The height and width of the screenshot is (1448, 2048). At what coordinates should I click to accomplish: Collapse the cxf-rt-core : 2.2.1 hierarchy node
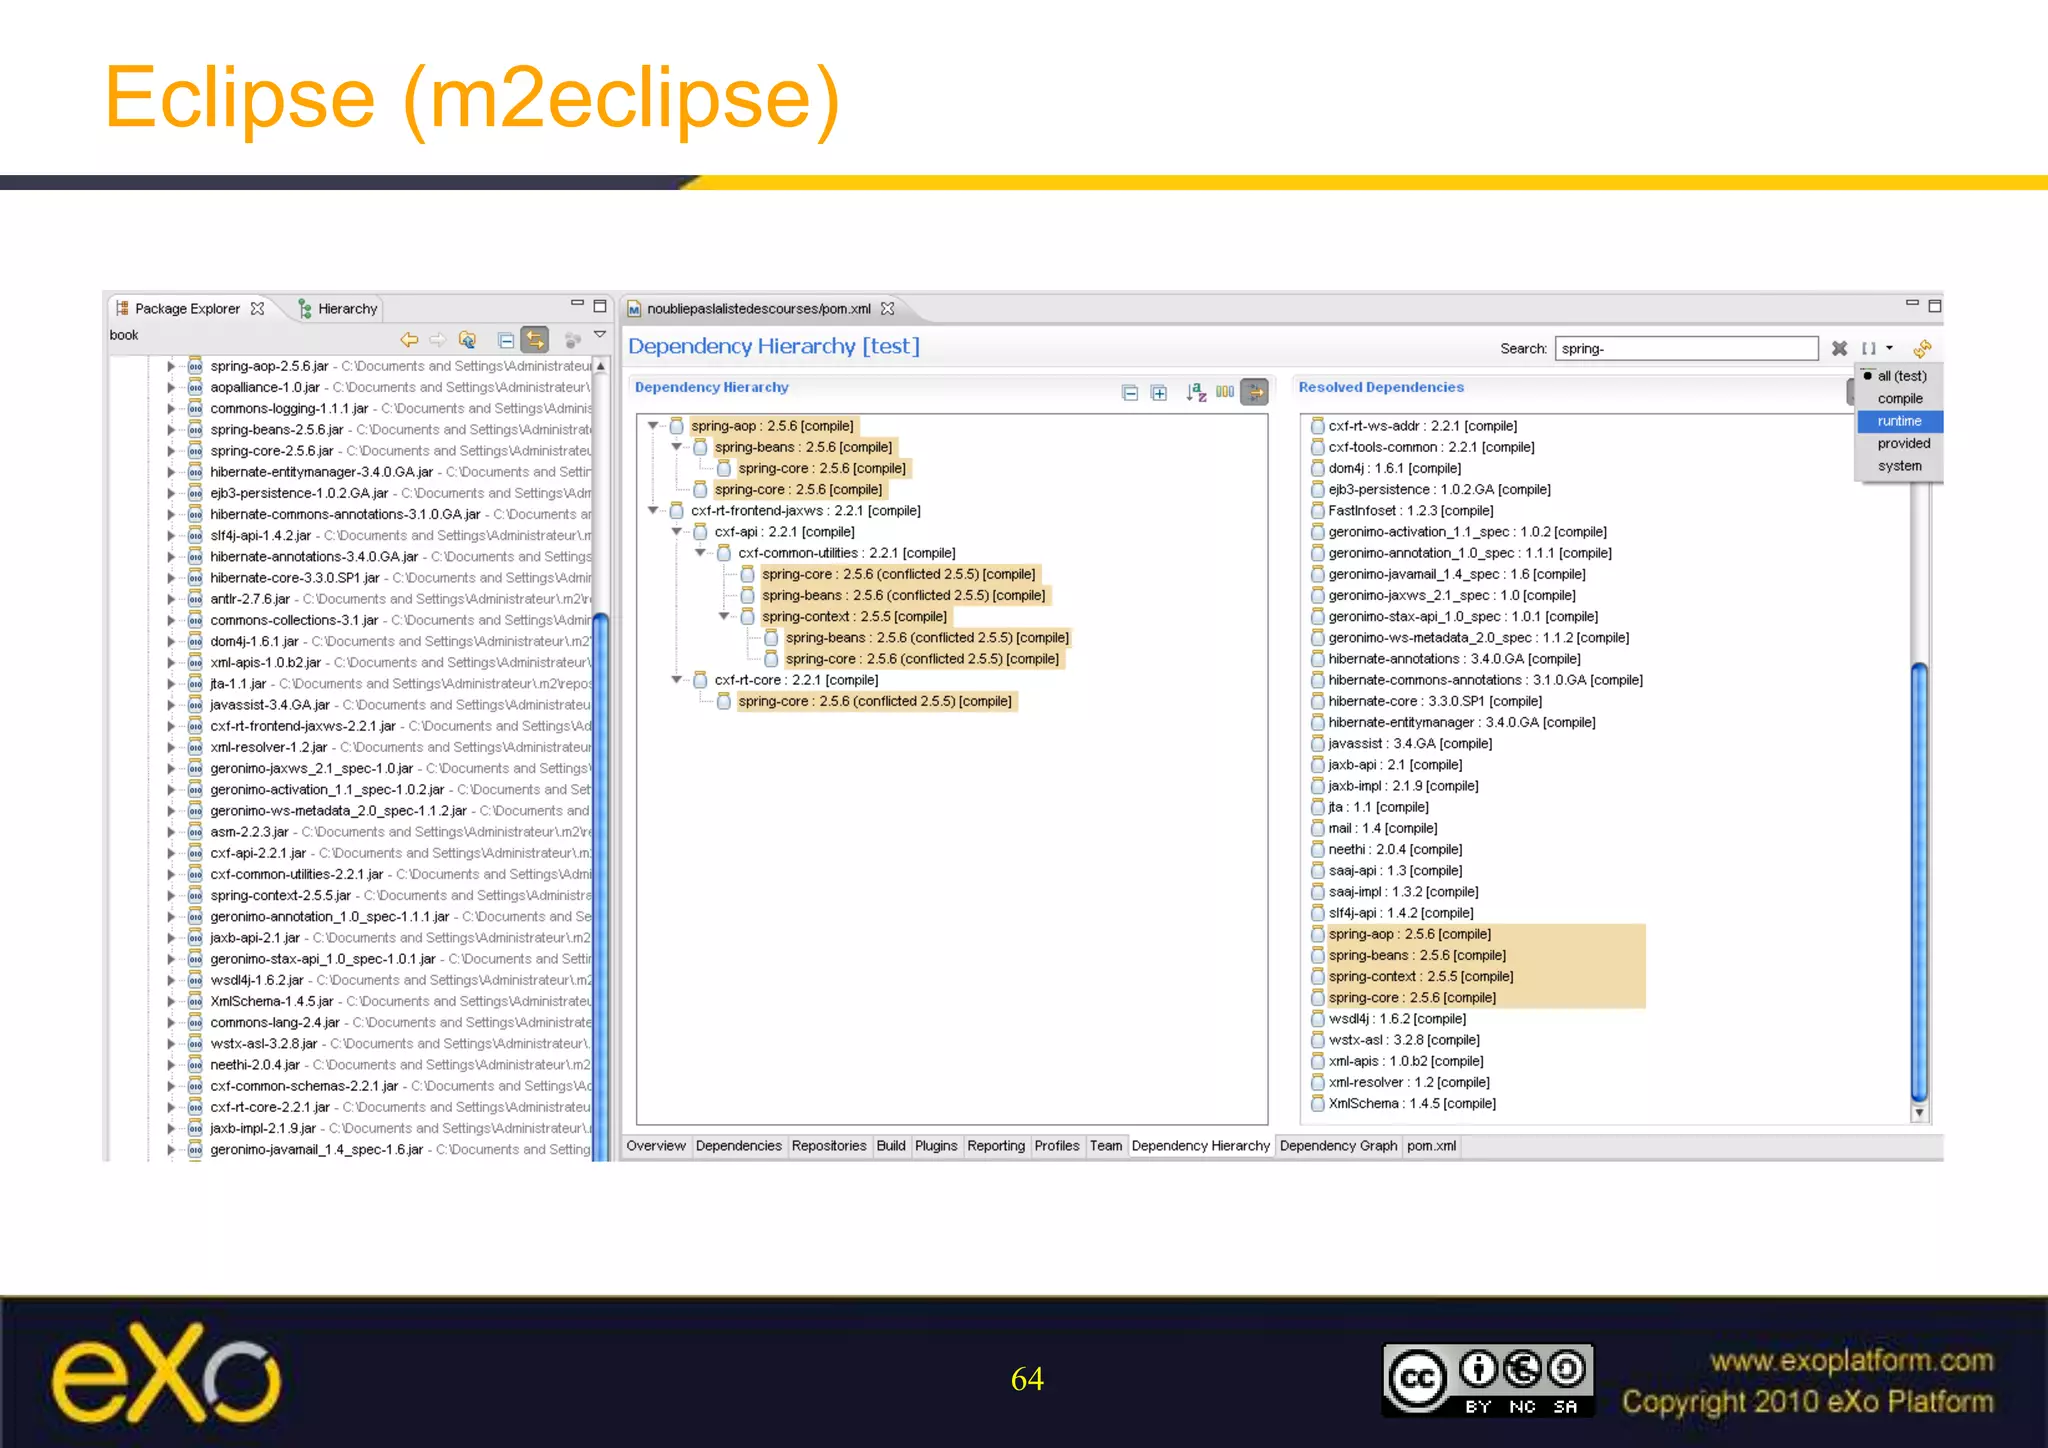tap(677, 680)
